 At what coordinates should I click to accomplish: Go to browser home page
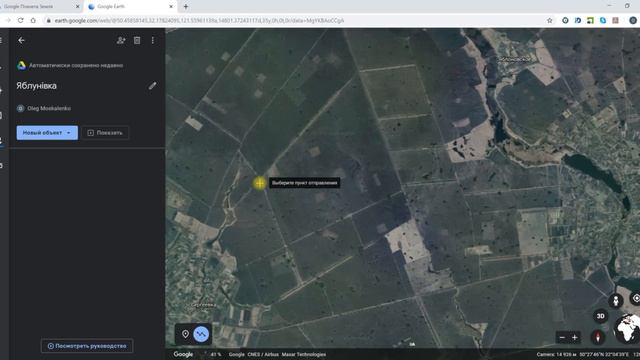point(33,20)
